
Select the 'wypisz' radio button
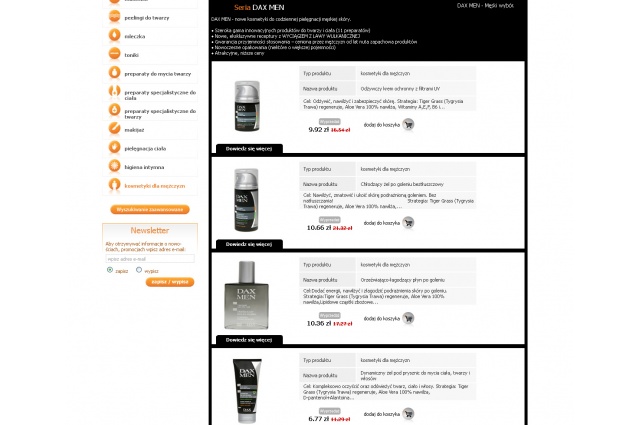click(139, 270)
